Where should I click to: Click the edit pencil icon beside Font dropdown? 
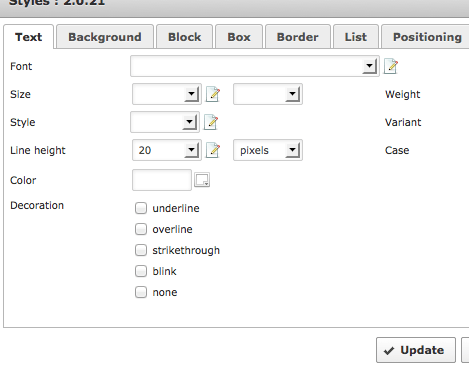391,66
